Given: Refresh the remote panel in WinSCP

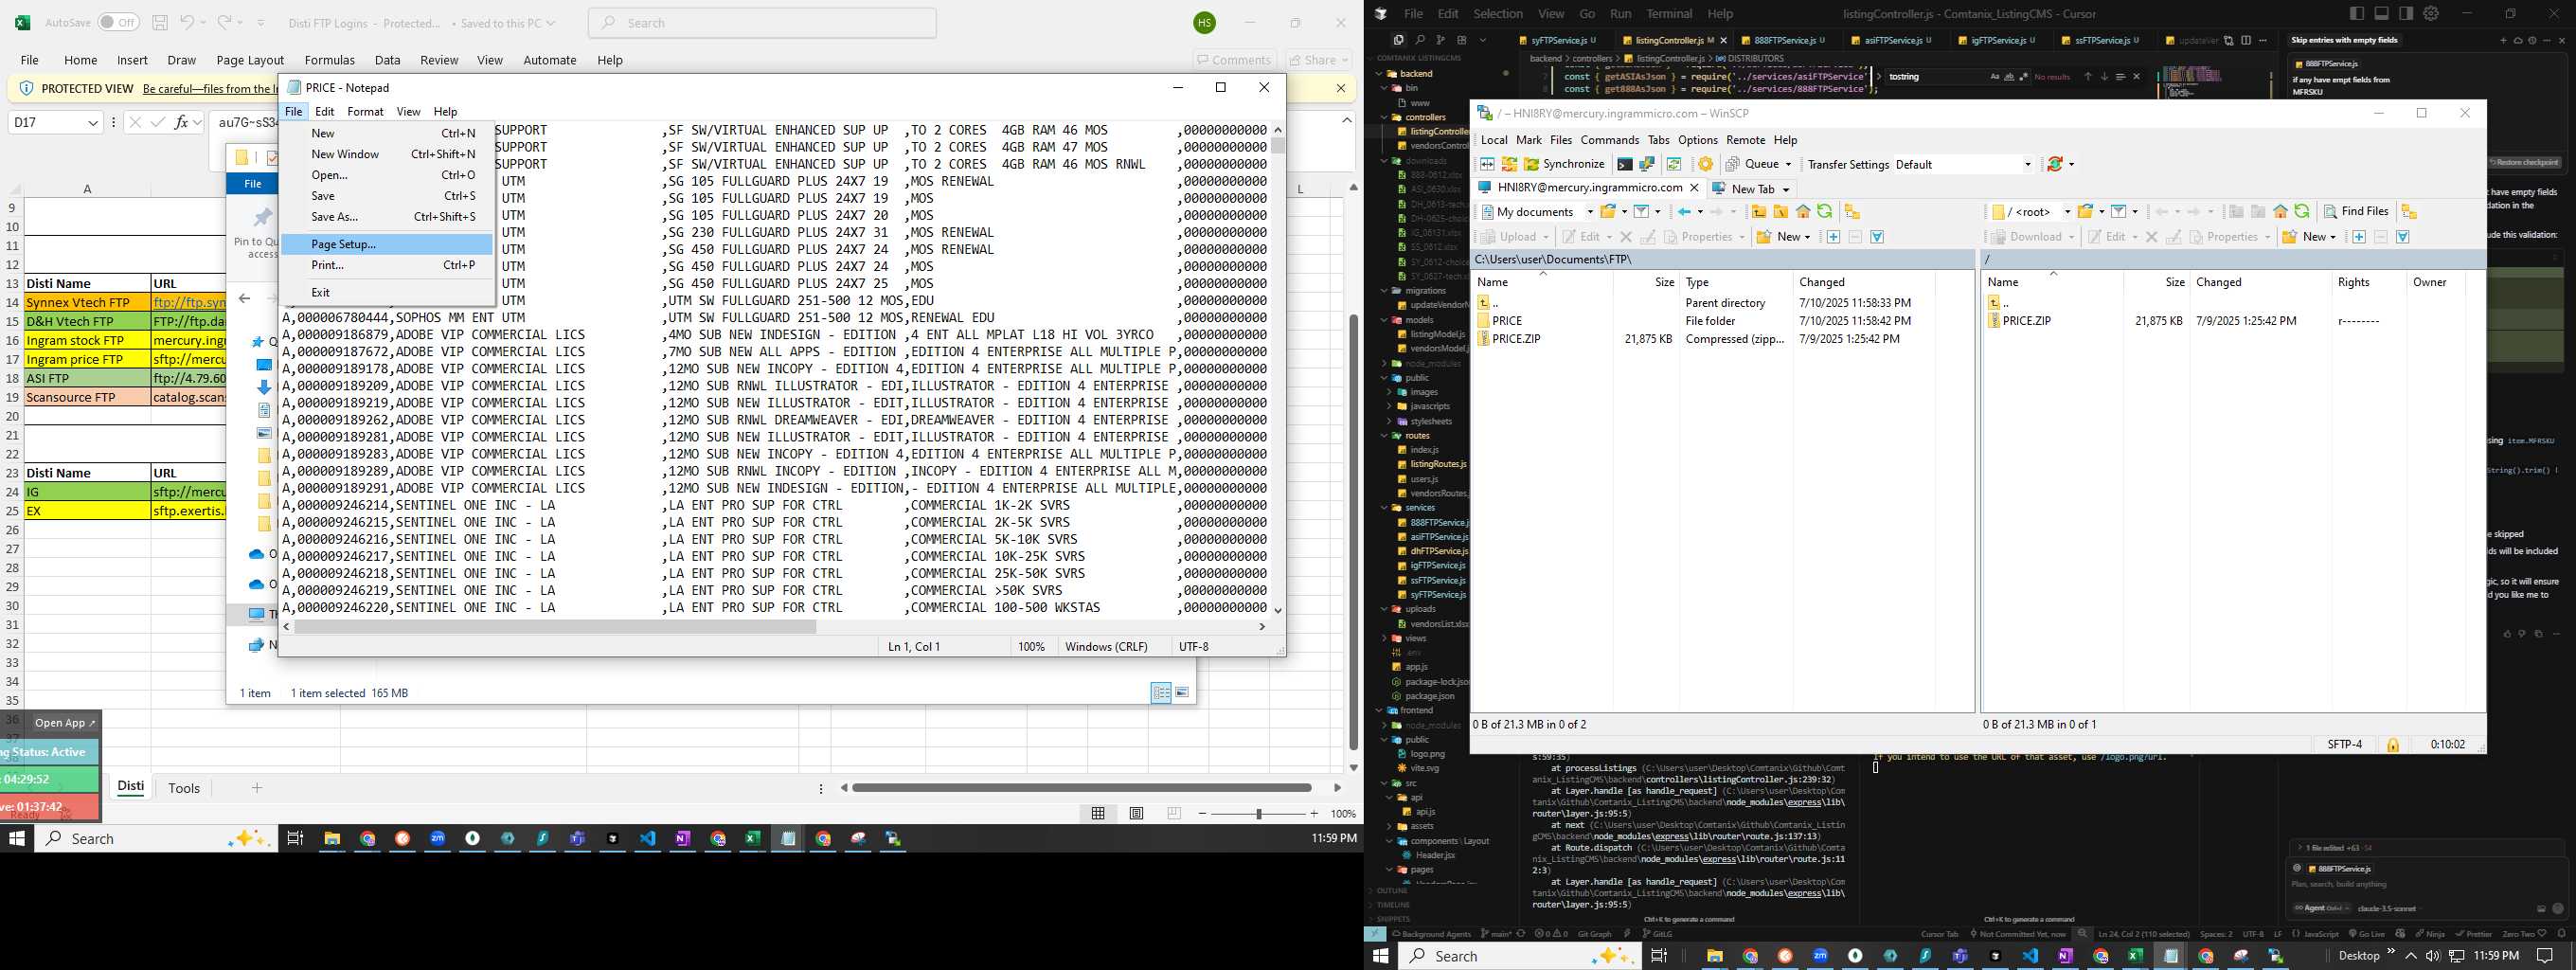Looking at the screenshot, I should click(x=2302, y=211).
